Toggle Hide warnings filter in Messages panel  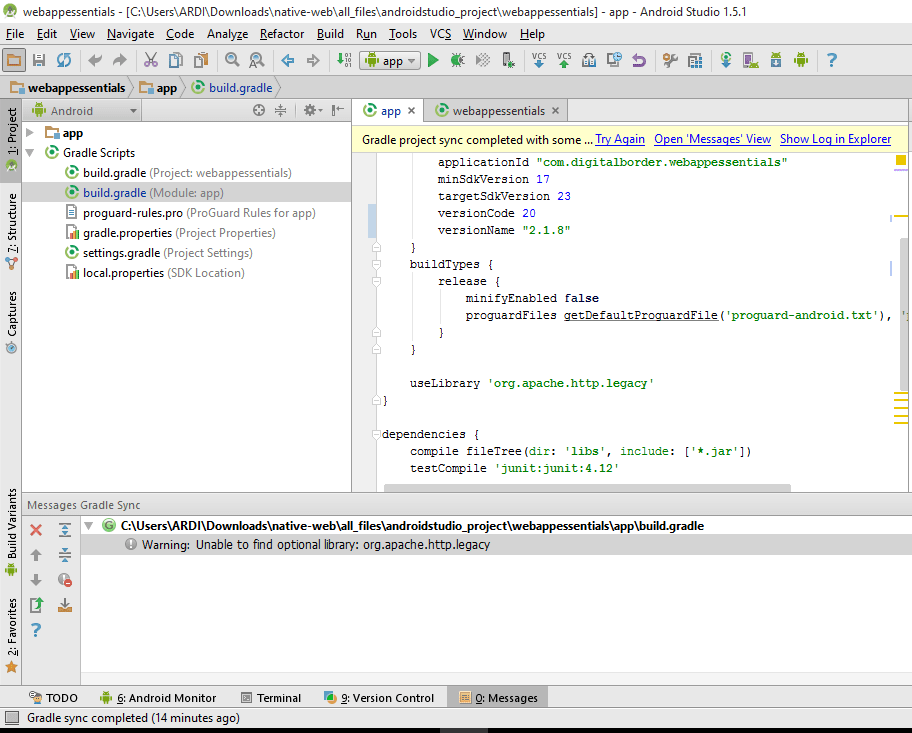tap(65, 580)
